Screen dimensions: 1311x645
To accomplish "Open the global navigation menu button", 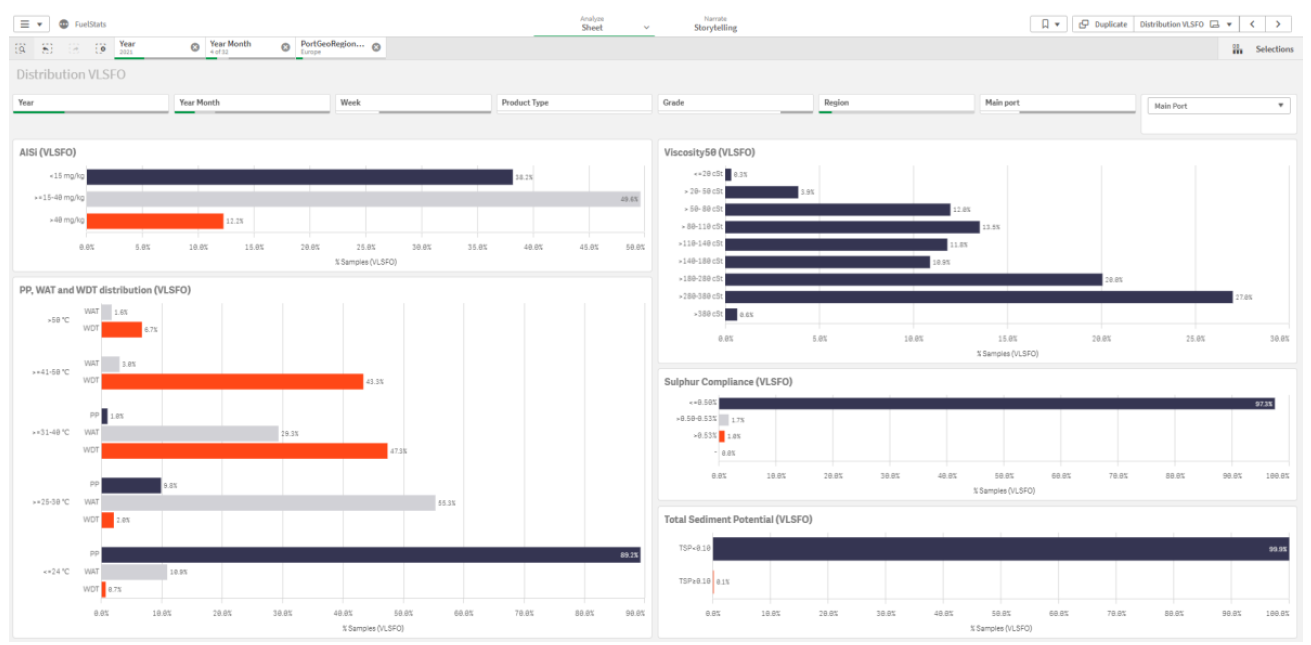I will (30, 24).
